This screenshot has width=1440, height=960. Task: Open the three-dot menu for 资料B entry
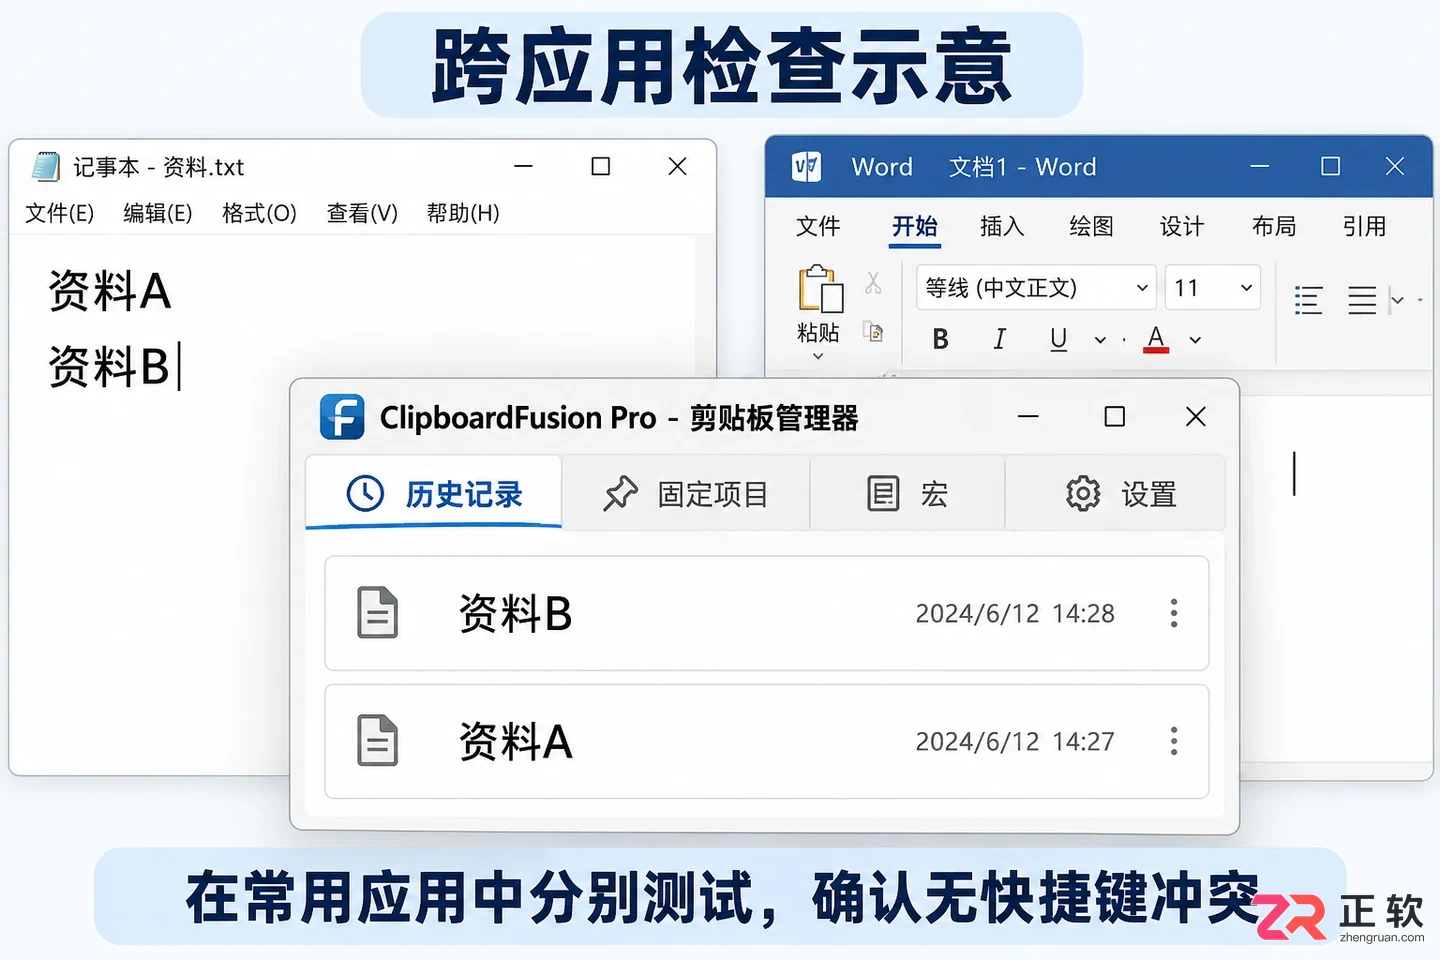(1174, 613)
